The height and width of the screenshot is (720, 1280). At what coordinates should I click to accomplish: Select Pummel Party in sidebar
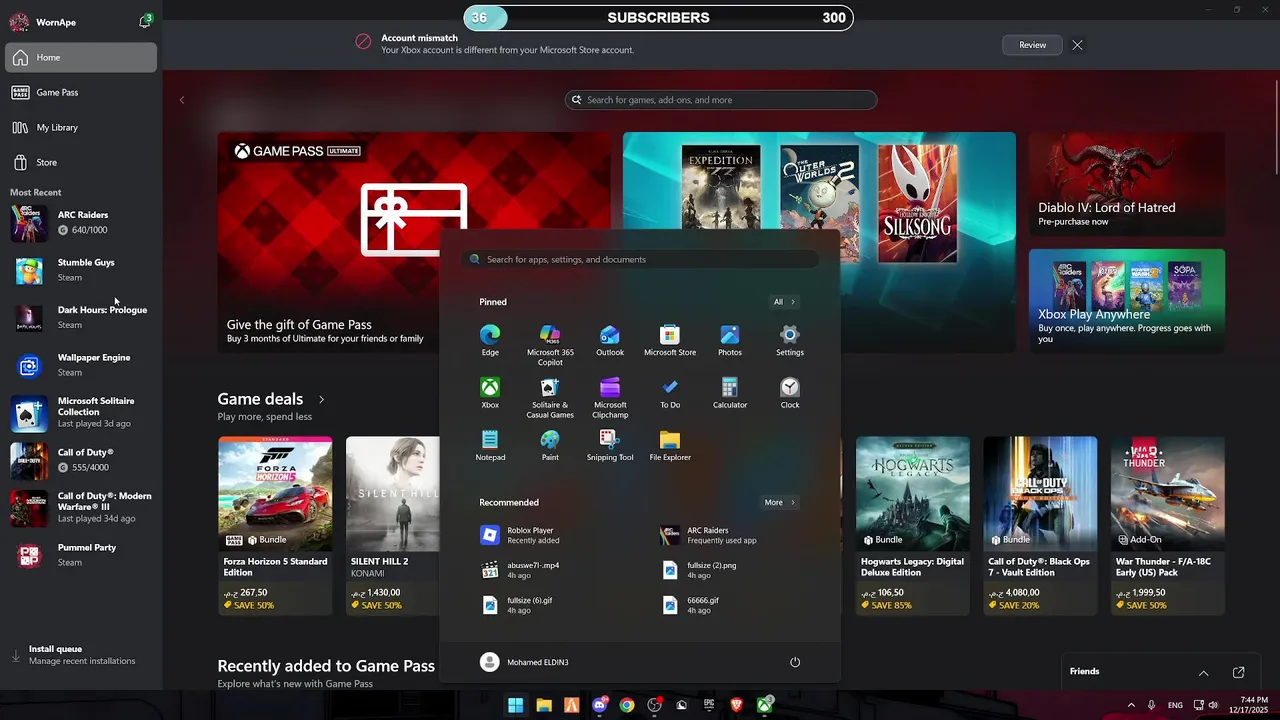point(81,555)
